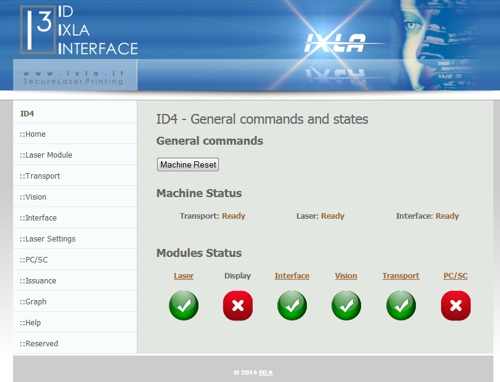Screen dimensions: 500x382
Task: Click the www.ixla.it SecureLaser Printing banner
Action: coord(75,75)
